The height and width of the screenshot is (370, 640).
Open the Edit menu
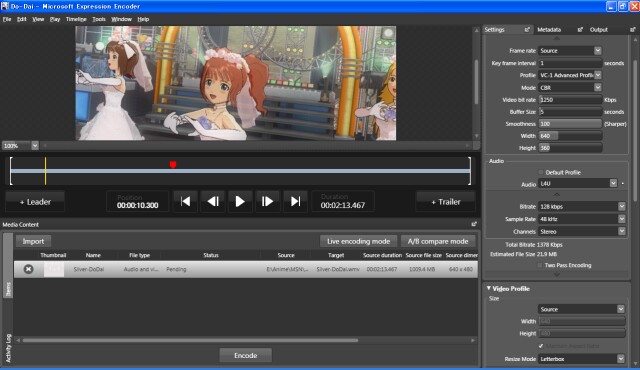(x=22, y=19)
